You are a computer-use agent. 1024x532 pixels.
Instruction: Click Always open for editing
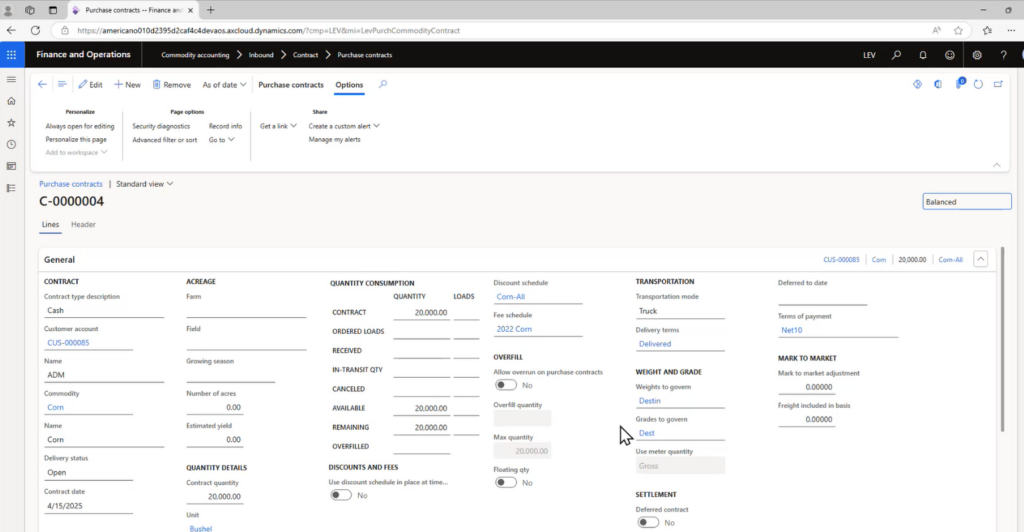point(80,126)
